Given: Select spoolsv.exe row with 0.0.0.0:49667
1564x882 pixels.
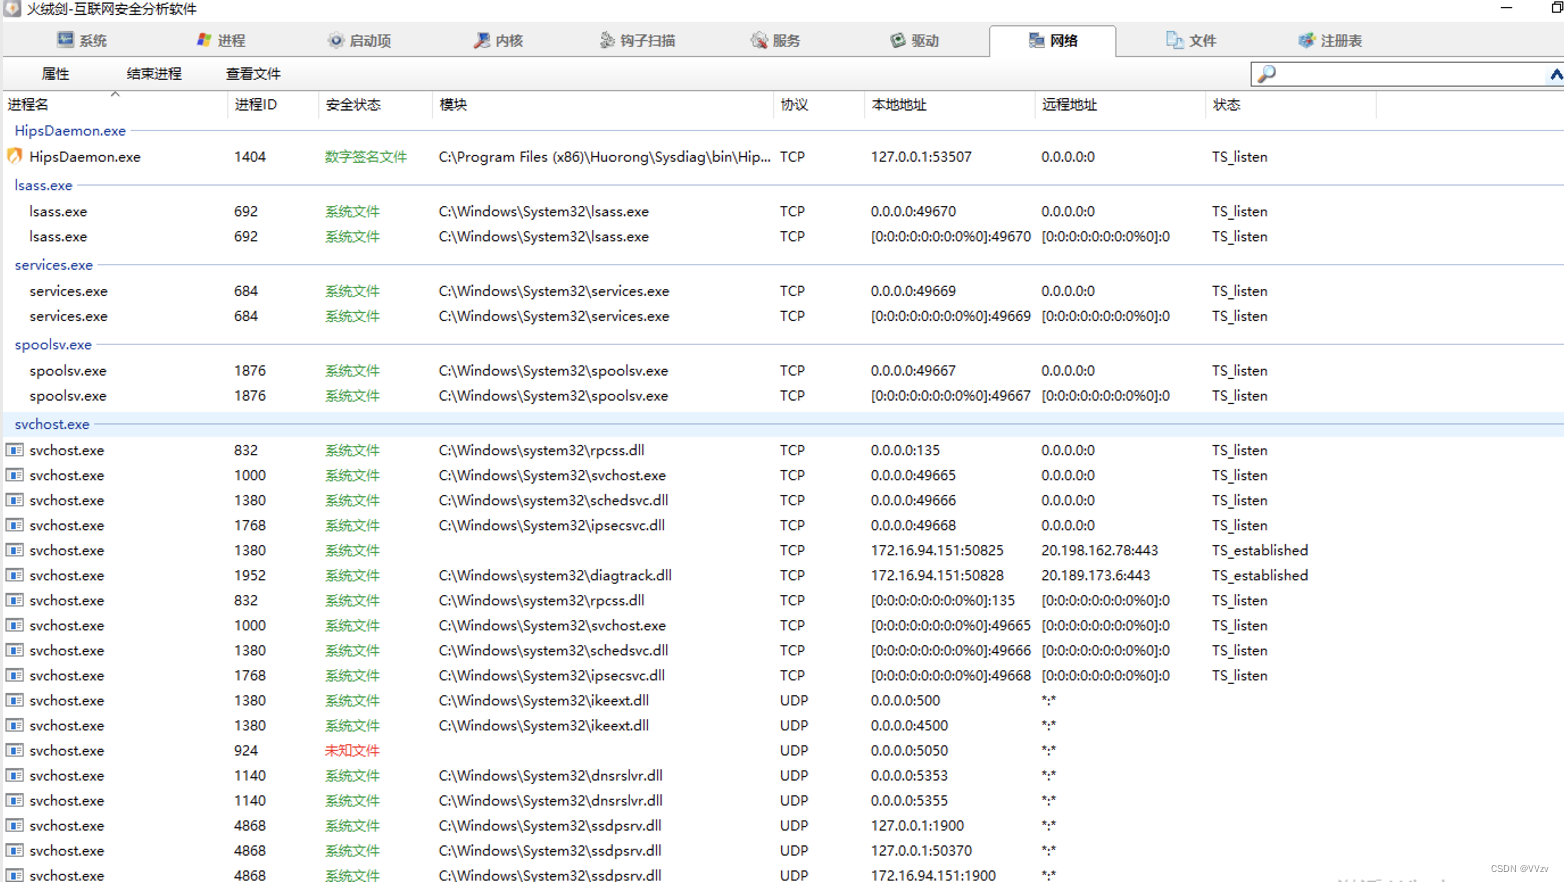Looking at the screenshot, I should click(x=782, y=370).
